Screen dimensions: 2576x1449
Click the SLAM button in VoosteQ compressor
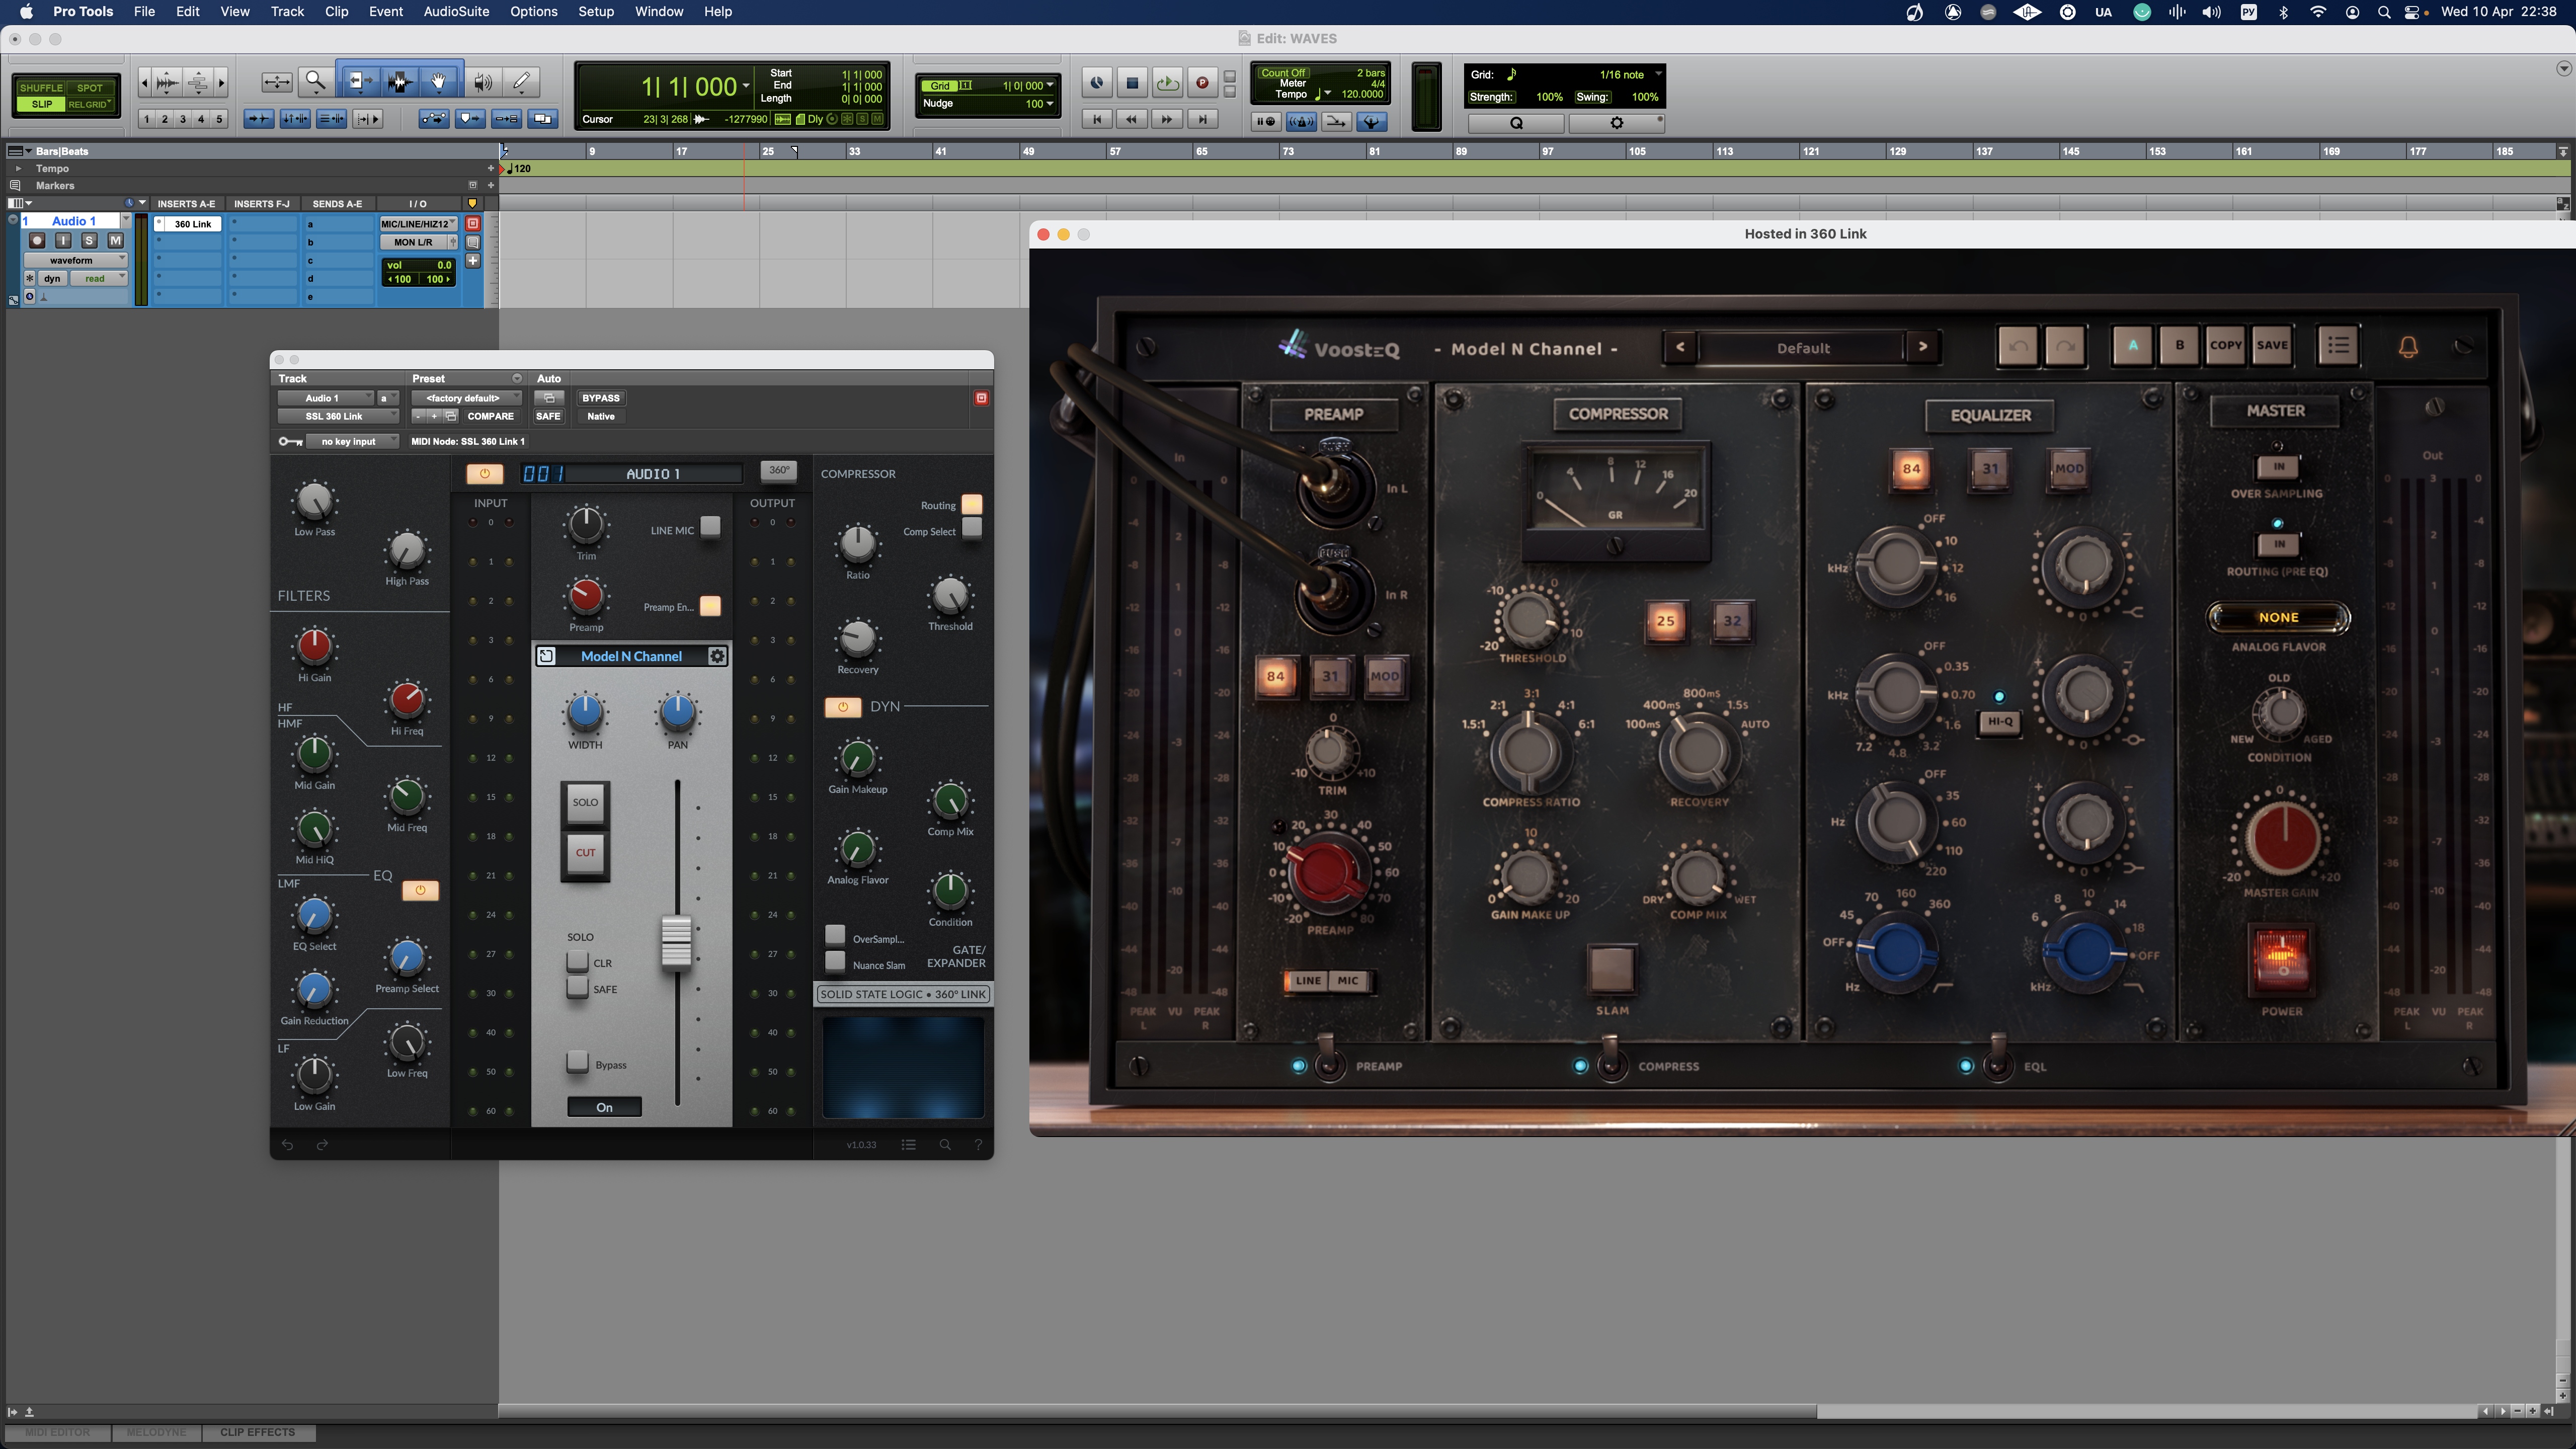coord(1611,968)
